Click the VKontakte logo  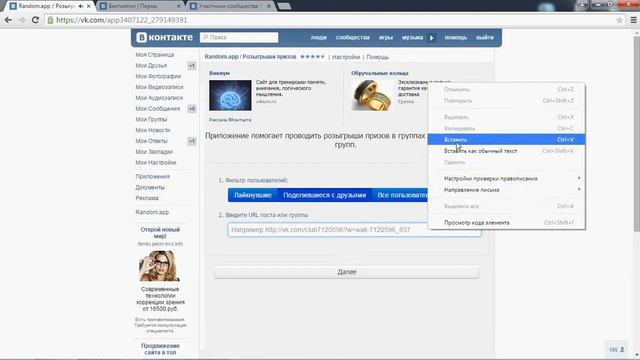164,37
